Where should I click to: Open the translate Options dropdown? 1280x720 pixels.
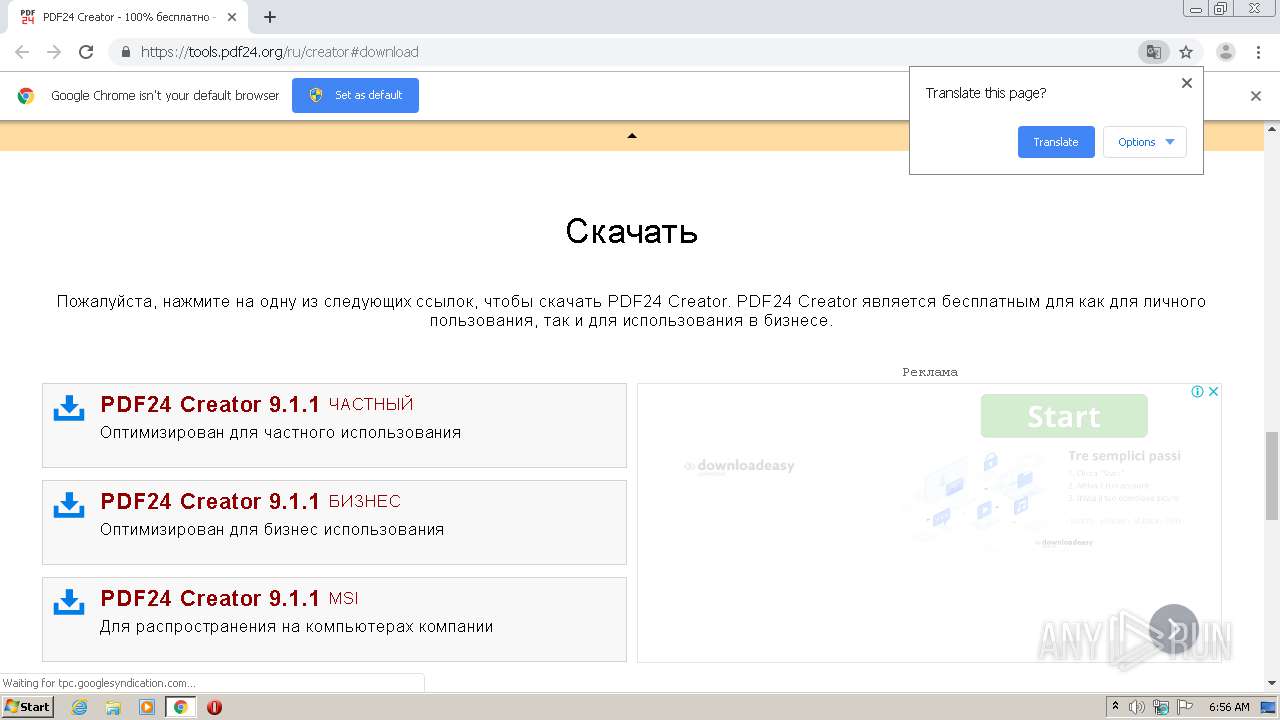[x=1145, y=142]
